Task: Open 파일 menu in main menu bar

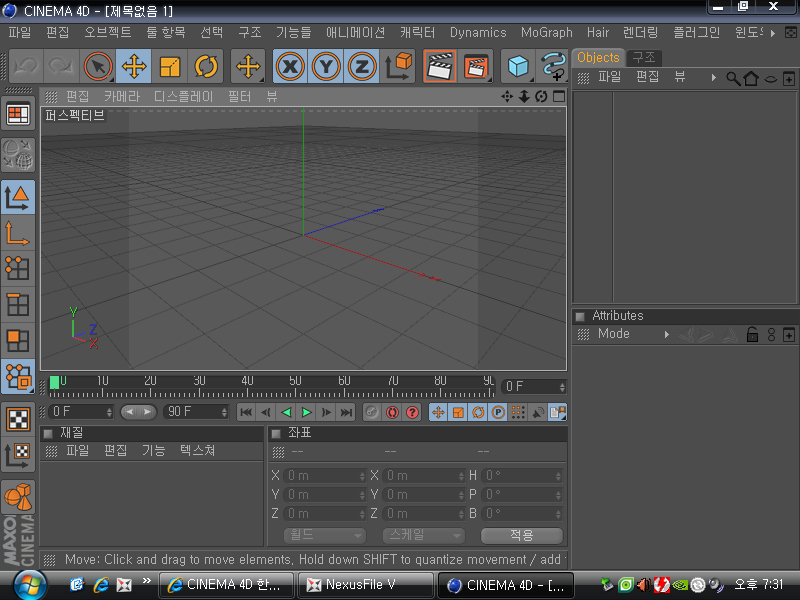Action: point(19,33)
